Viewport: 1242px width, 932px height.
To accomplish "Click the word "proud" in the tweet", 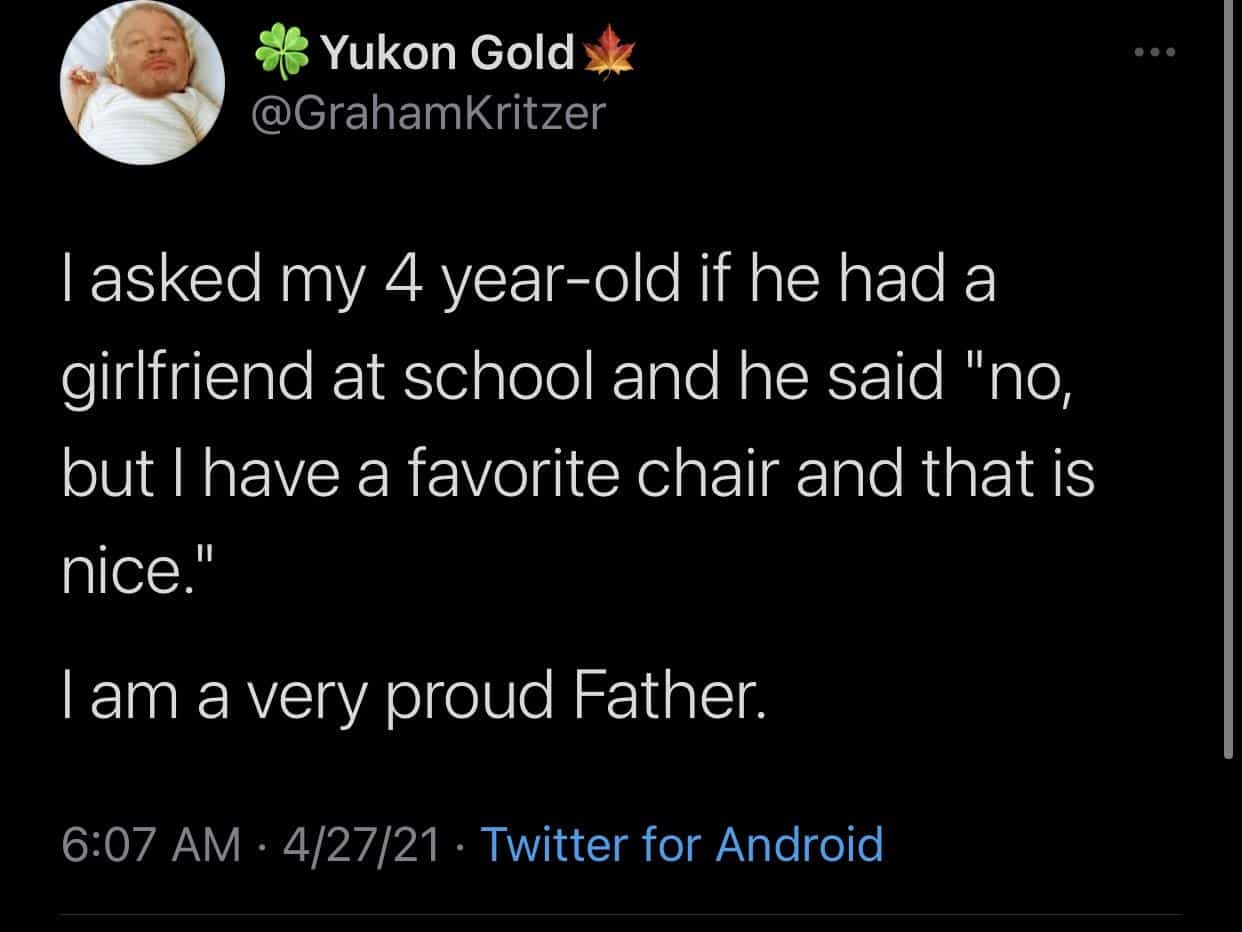I will coord(467,699).
